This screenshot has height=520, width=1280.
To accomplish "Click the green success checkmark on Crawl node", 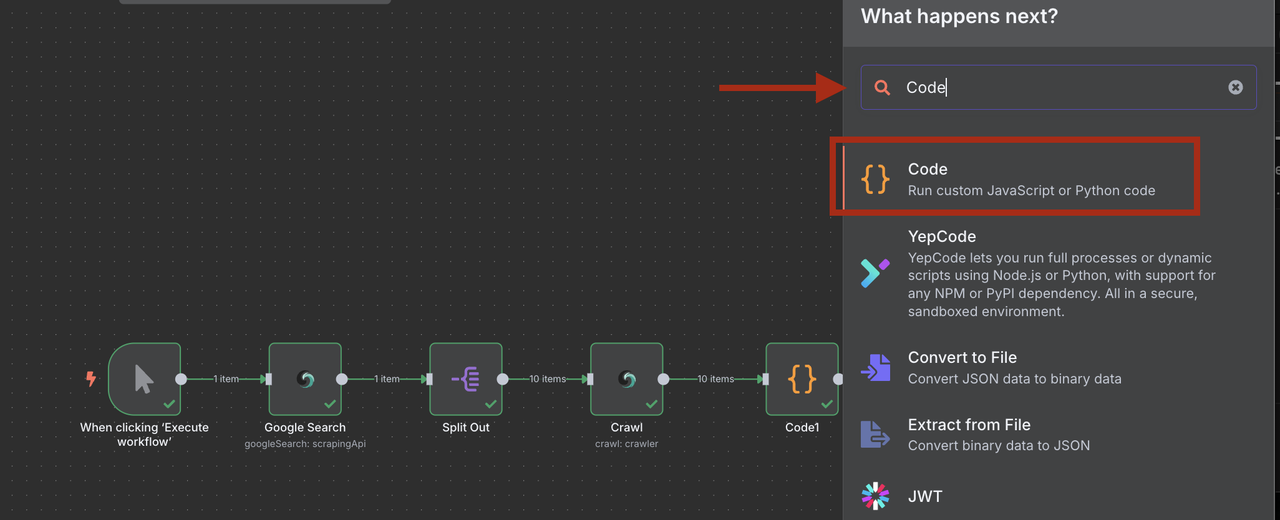I will point(651,404).
